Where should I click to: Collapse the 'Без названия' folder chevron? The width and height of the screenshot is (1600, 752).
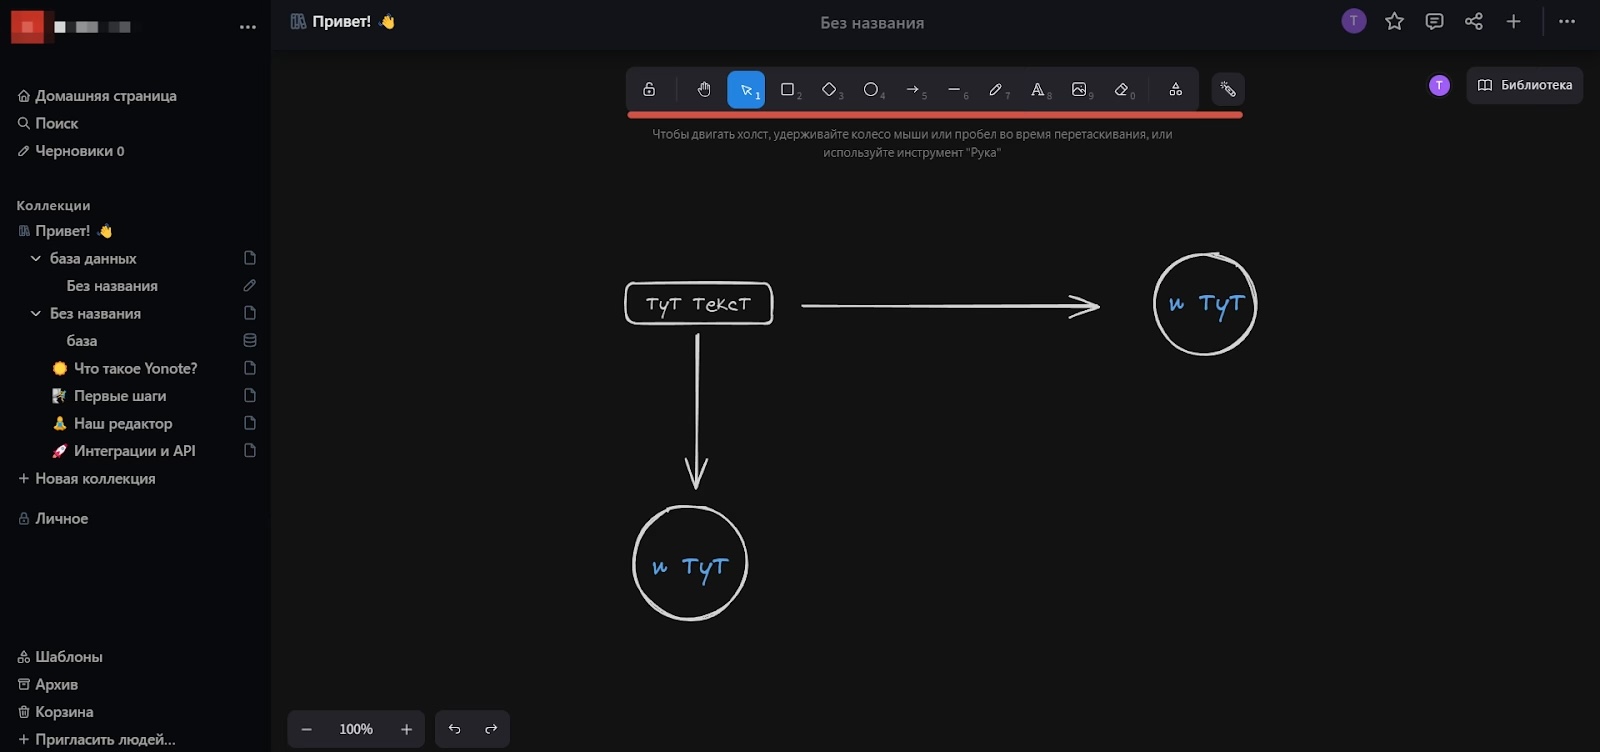tap(36, 313)
